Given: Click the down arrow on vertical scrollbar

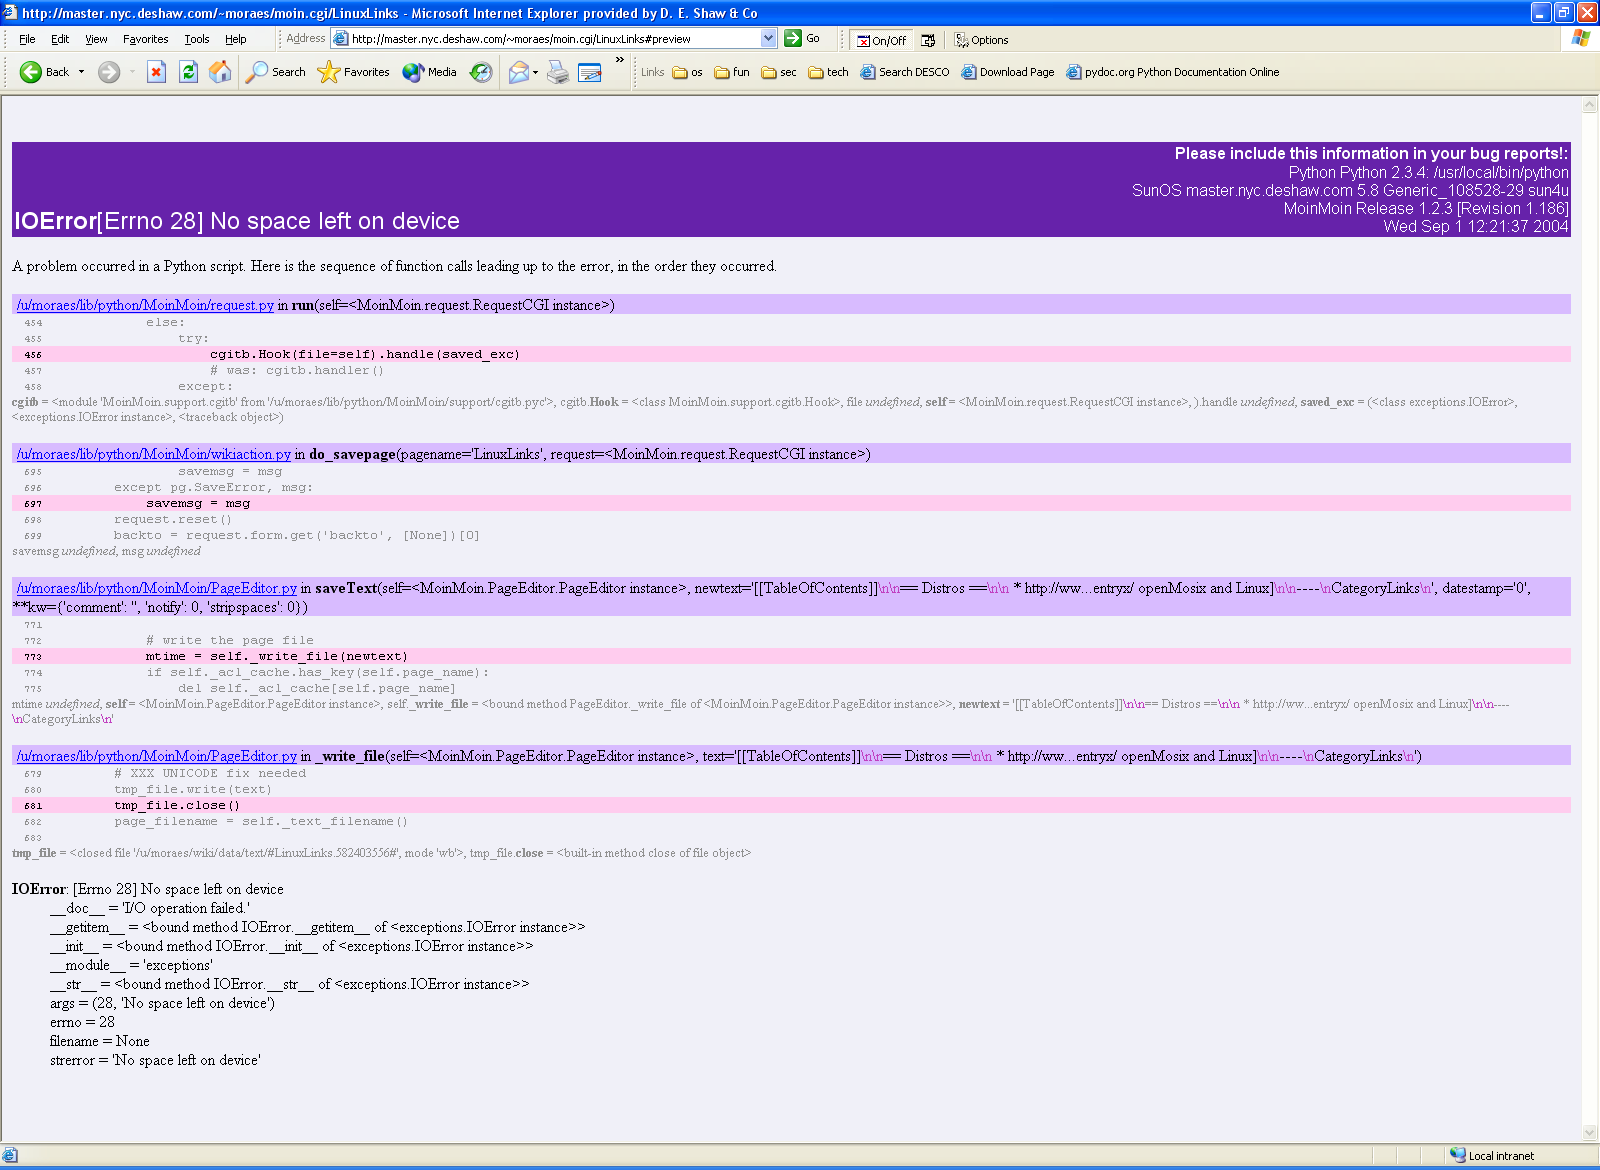Looking at the screenshot, I should tap(1590, 1133).
